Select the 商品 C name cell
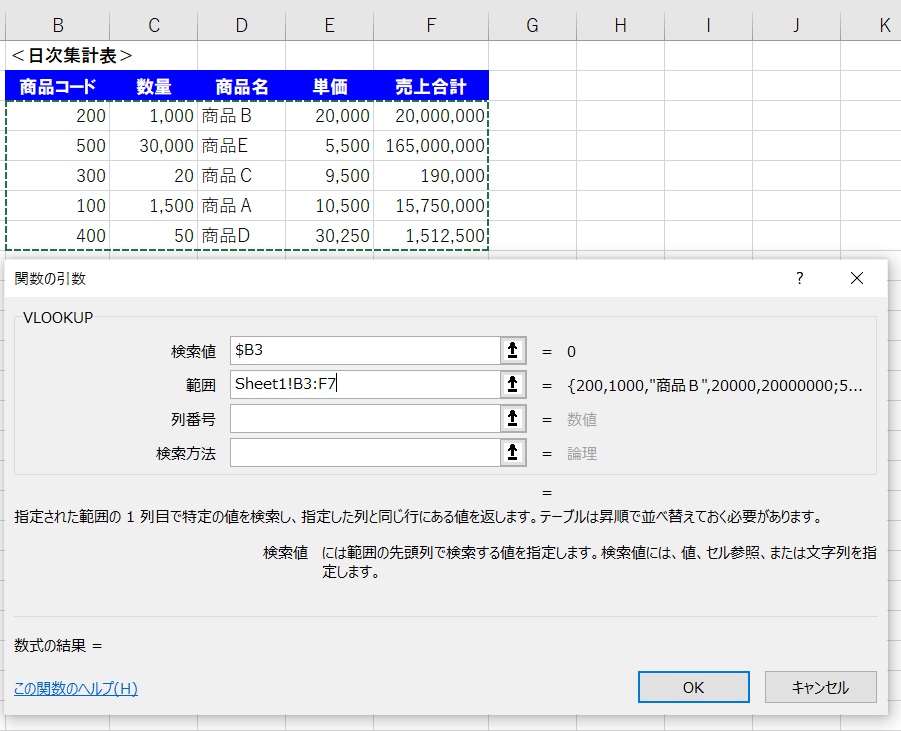This screenshot has width=901, height=731. coord(241,176)
